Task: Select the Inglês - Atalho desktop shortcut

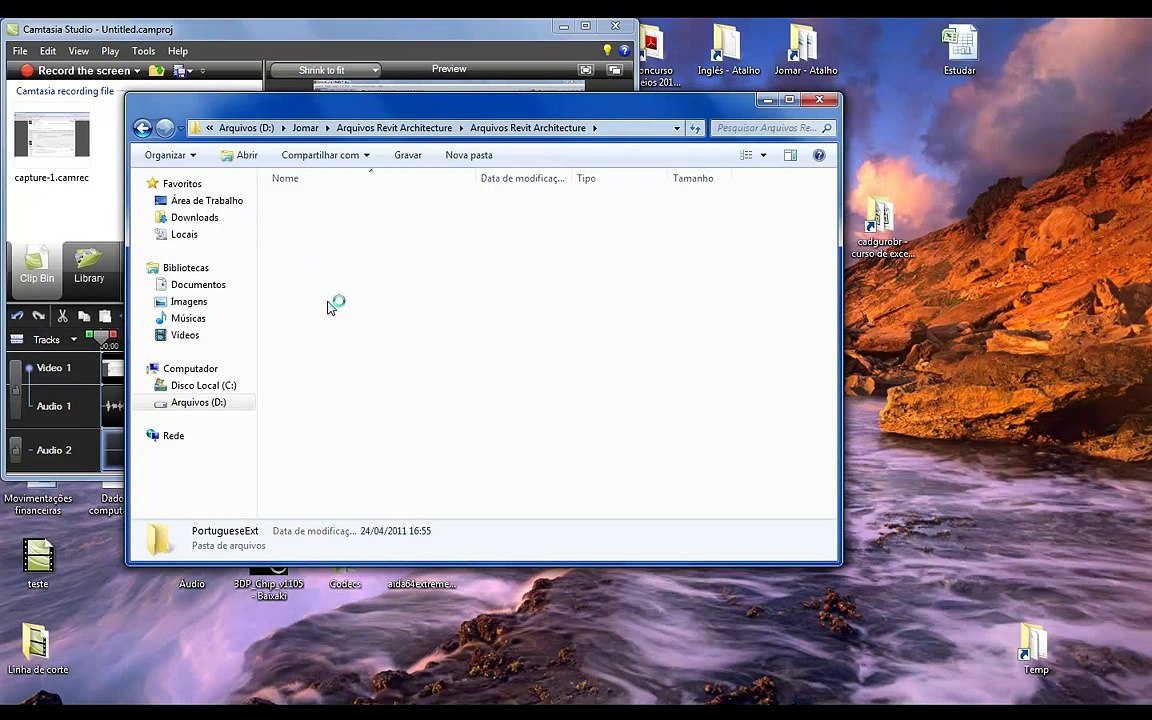Action: coord(728,50)
